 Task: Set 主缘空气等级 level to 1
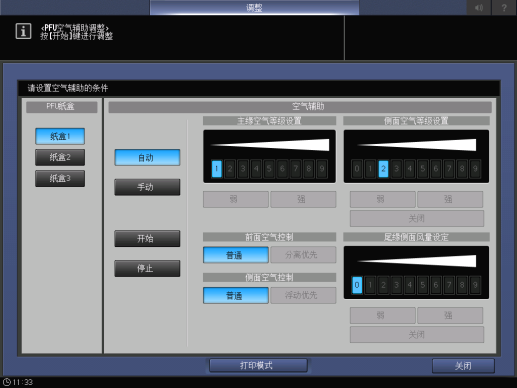217,169
